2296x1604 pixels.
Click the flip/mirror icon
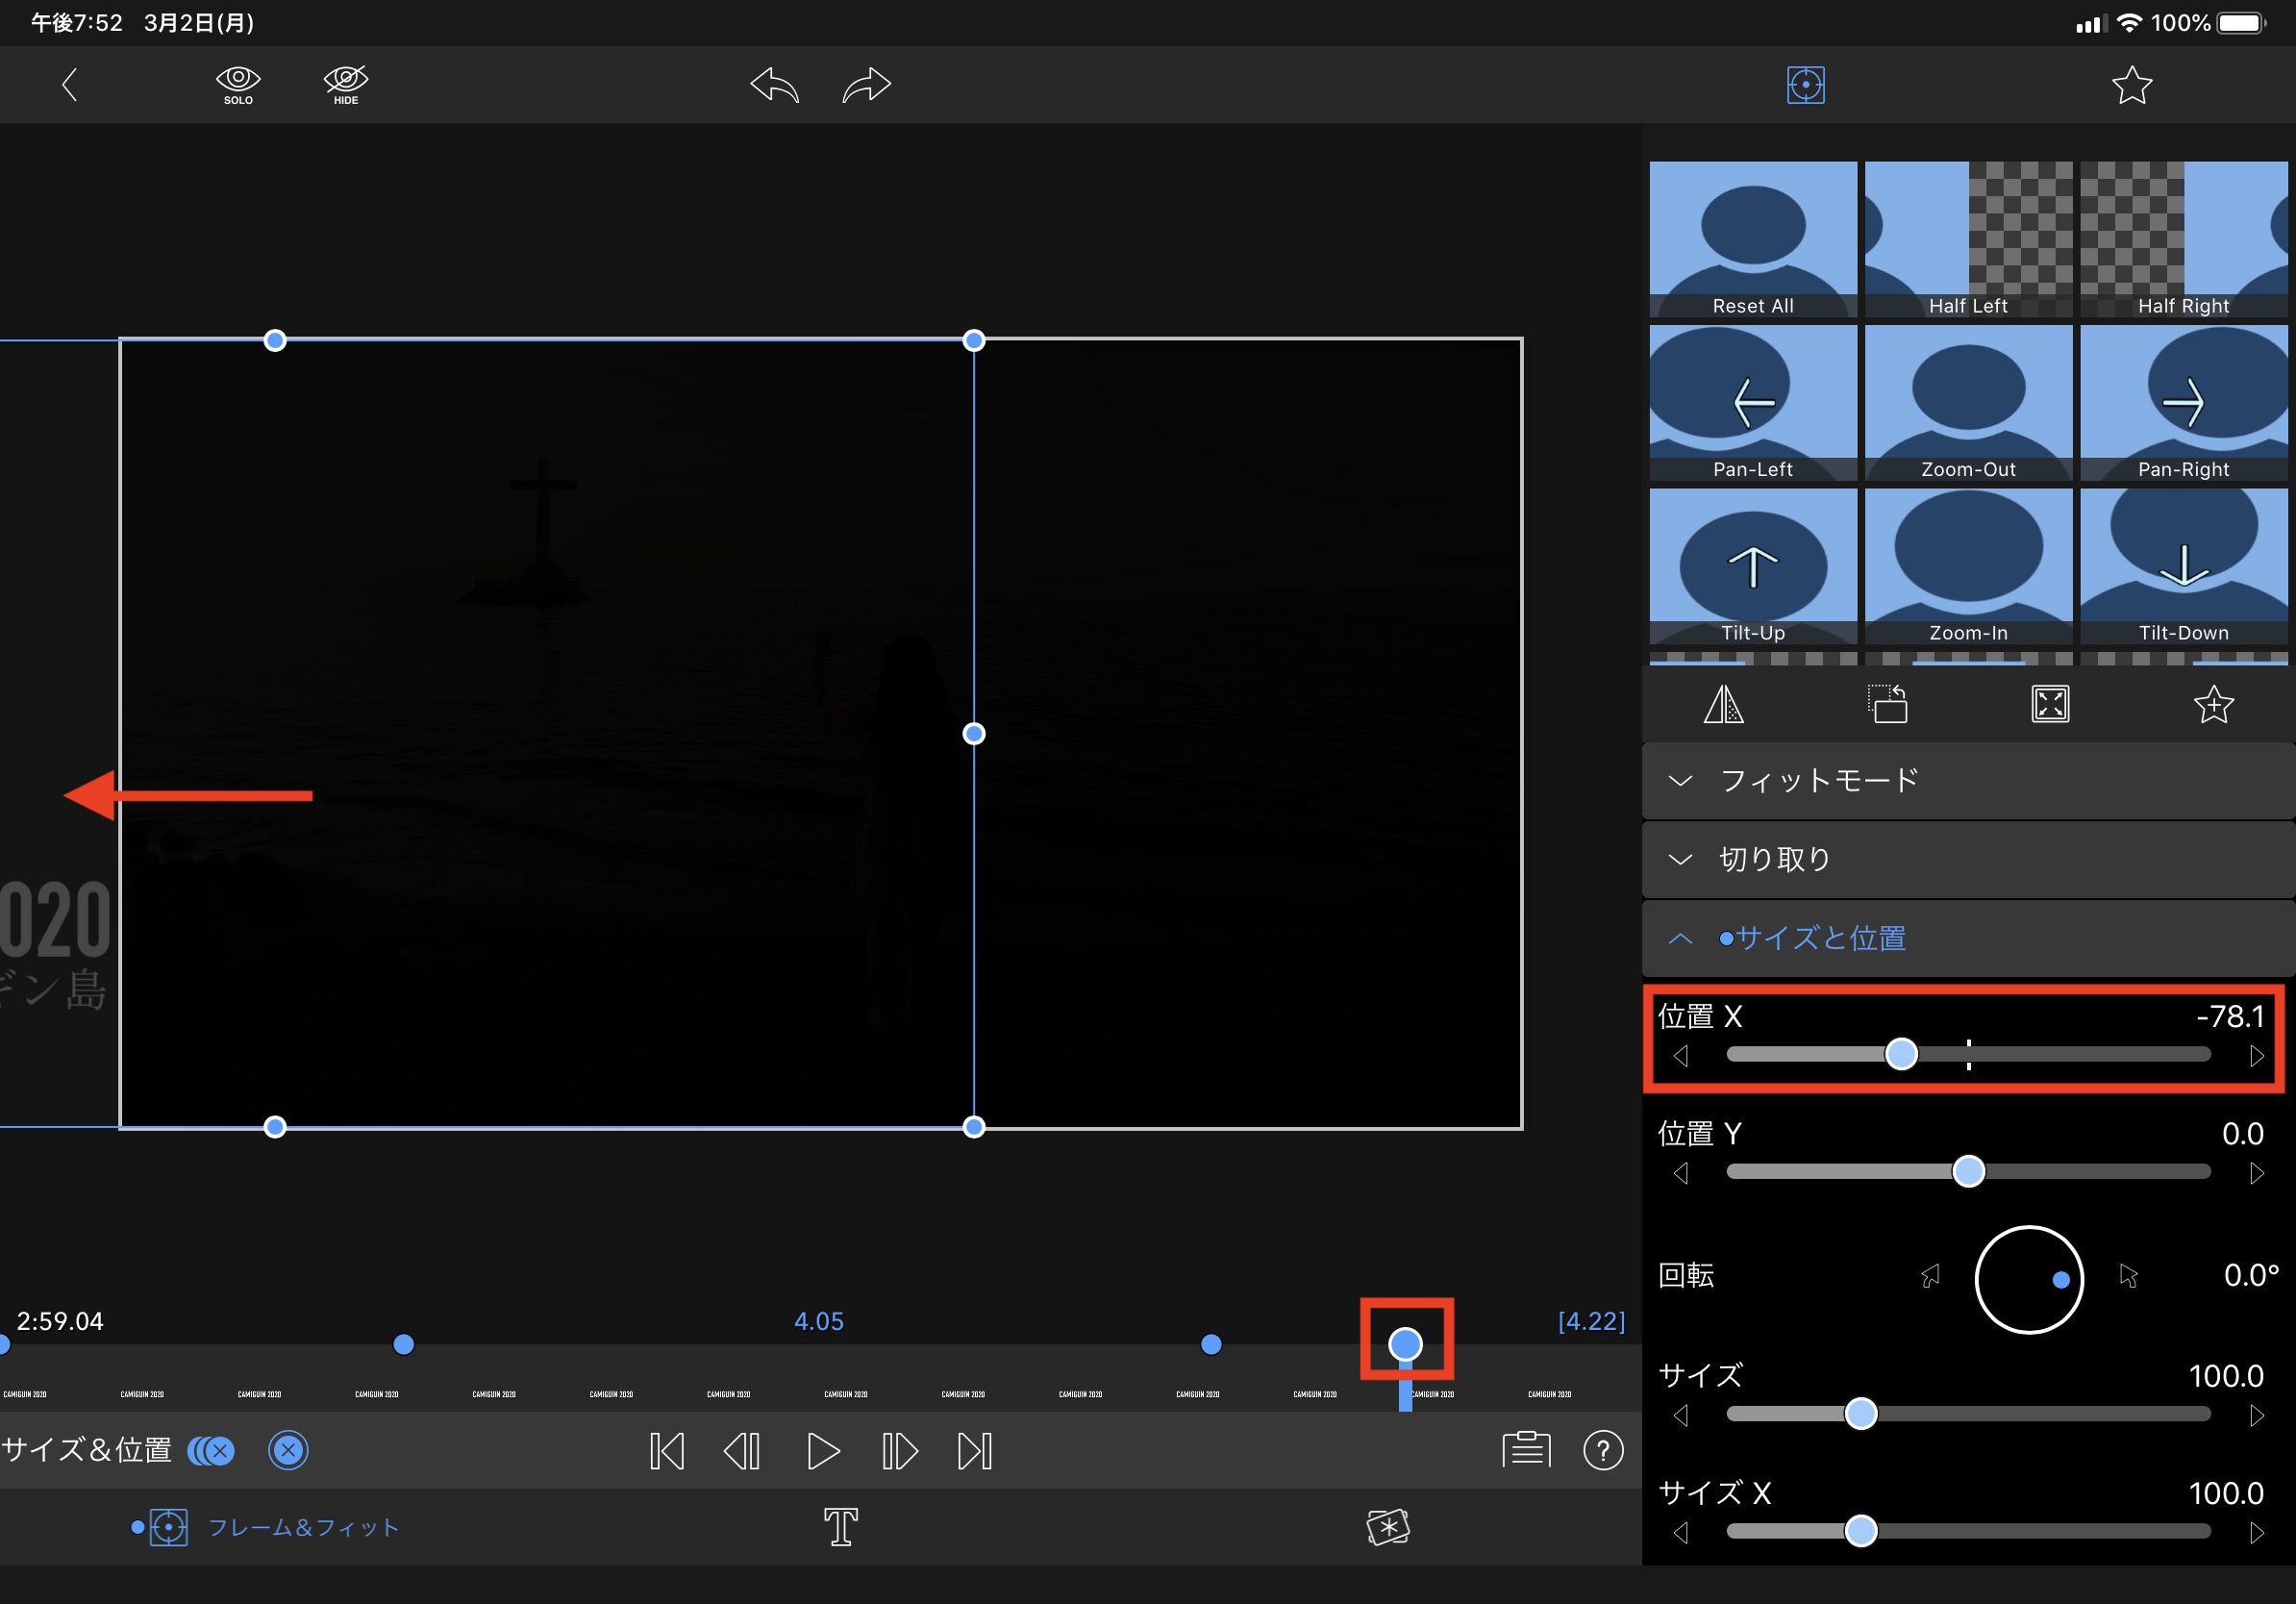(x=1723, y=705)
